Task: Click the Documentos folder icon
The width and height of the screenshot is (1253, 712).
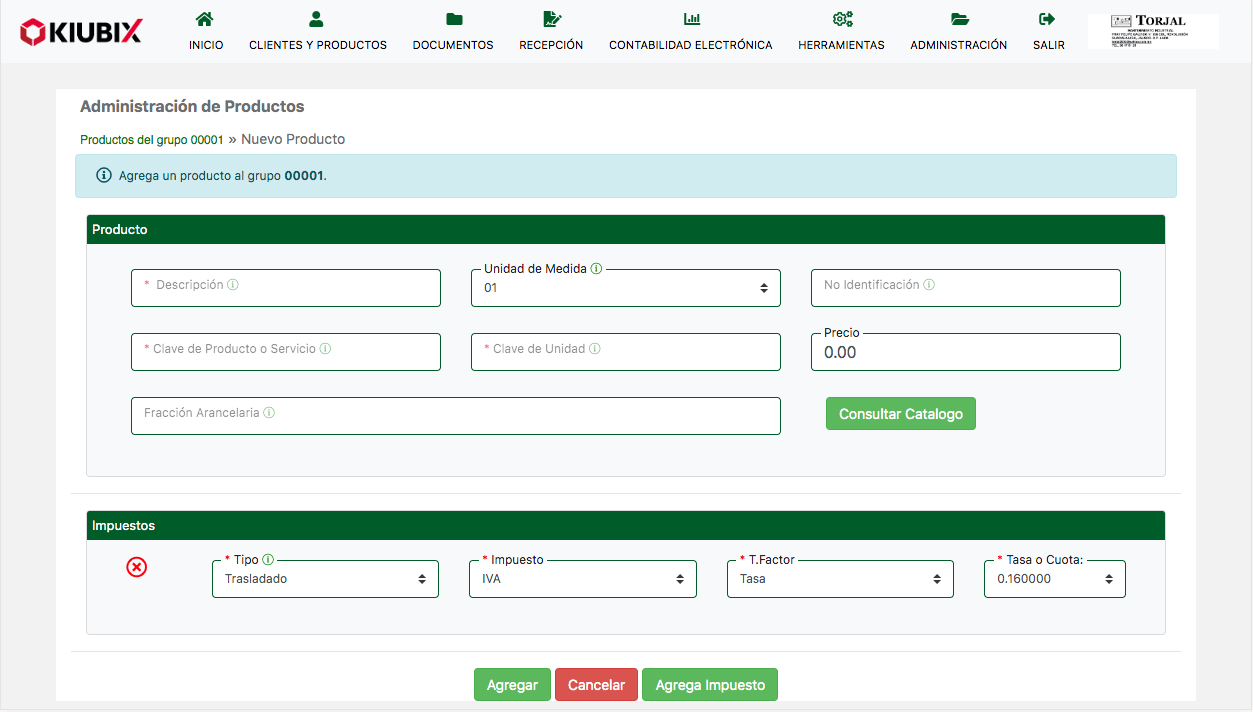Action: [453, 19]
